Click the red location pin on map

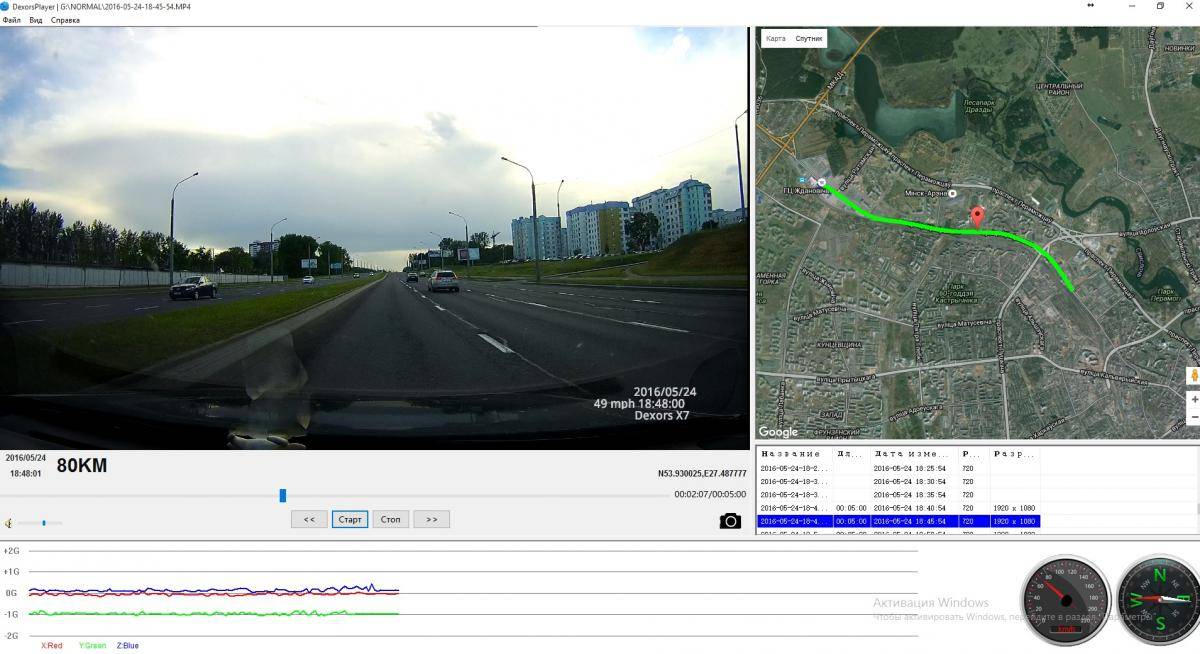coord(977,217)
